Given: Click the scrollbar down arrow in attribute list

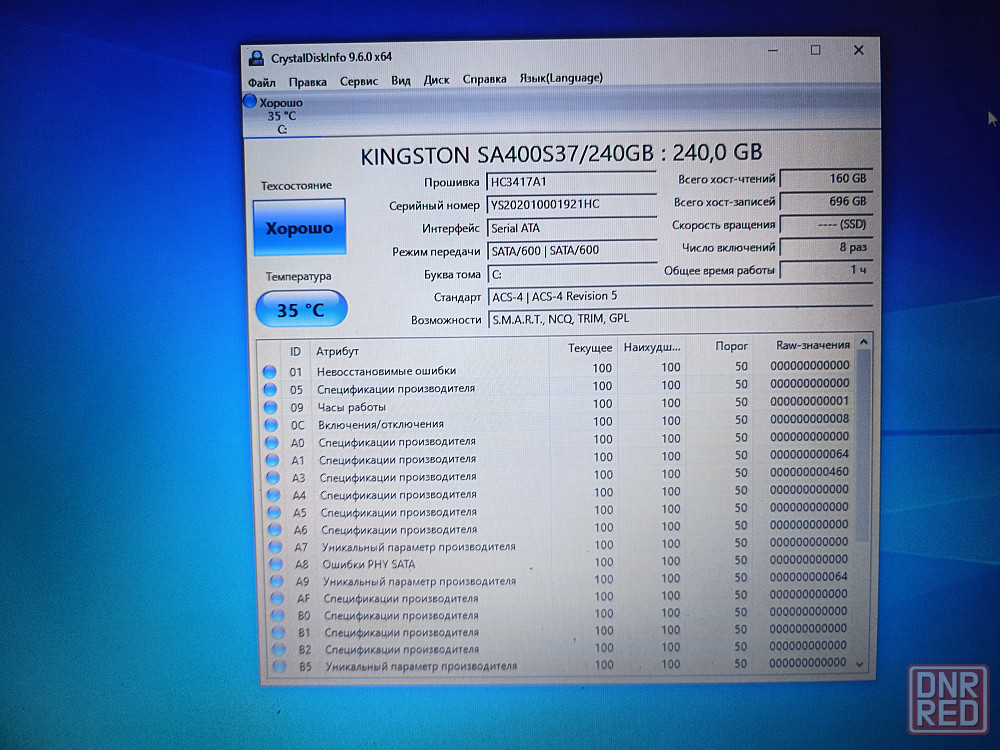Looking at the screenshot, I should pyautogui.click(x=860, y=664).
